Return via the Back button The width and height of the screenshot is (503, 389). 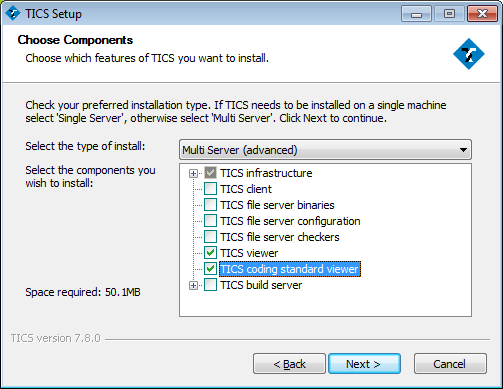point(289,364)
